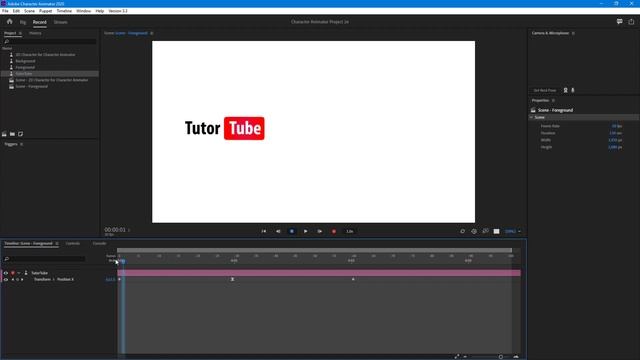Select the TutorTube puppet in Project
The width and height of the screenshot is (640, 360).
click(x=24, y=74)
